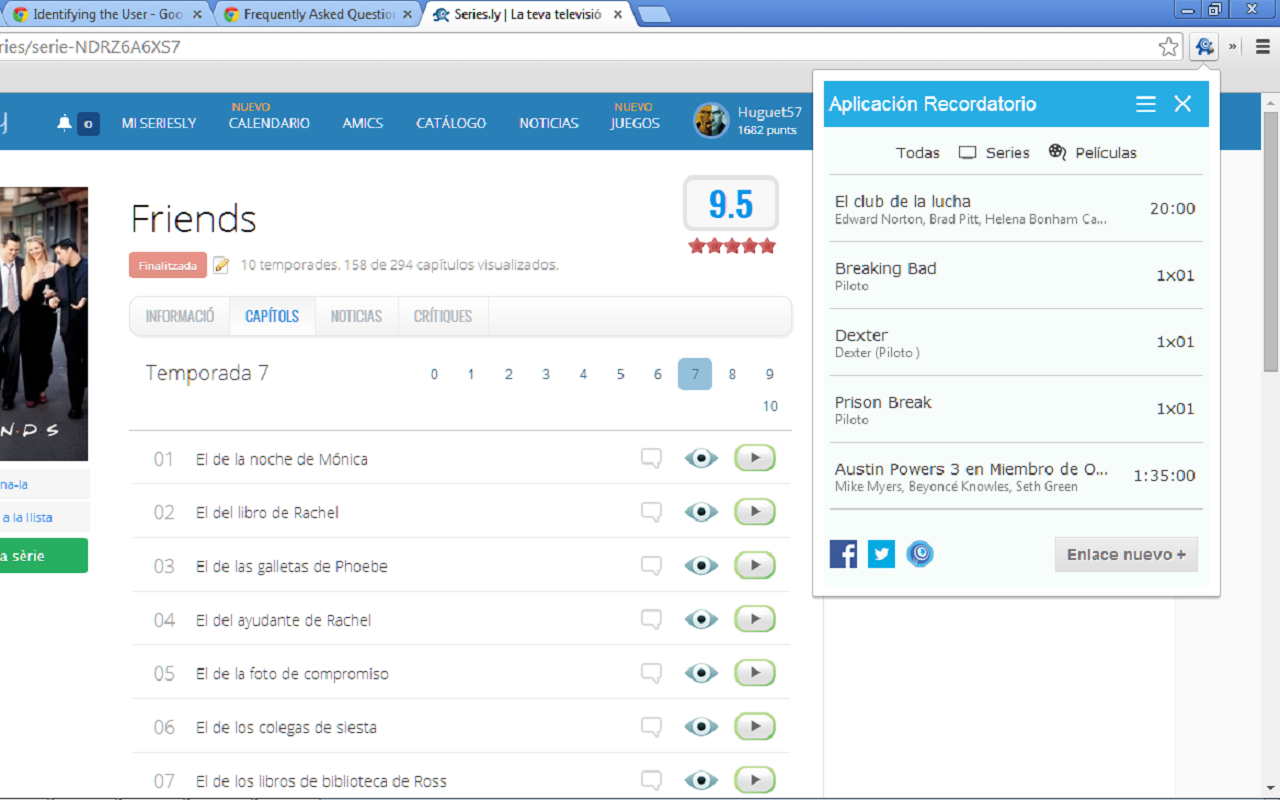Toggle watched eye for El de los colegas de siesta

(x=701, y=727)
